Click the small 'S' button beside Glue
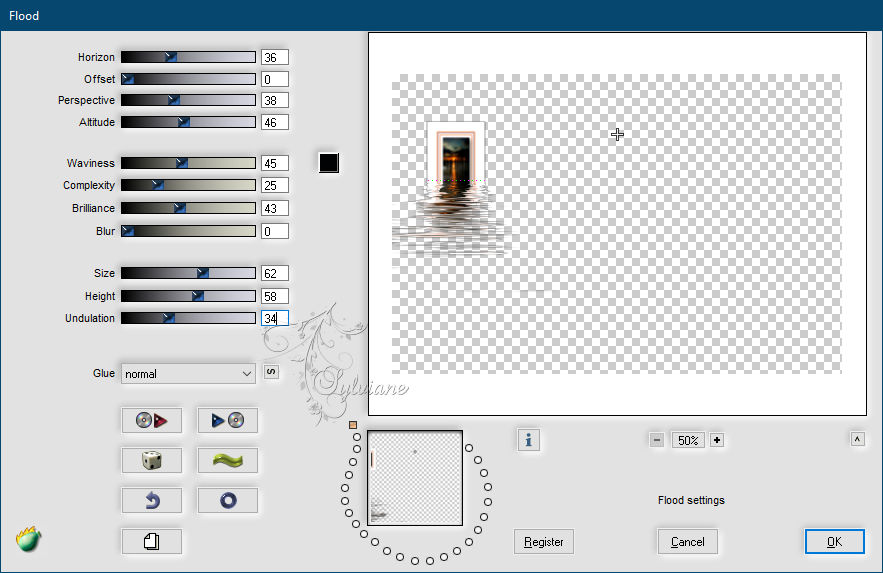Screen dimensions: 883x573 (x=271, y=372)
